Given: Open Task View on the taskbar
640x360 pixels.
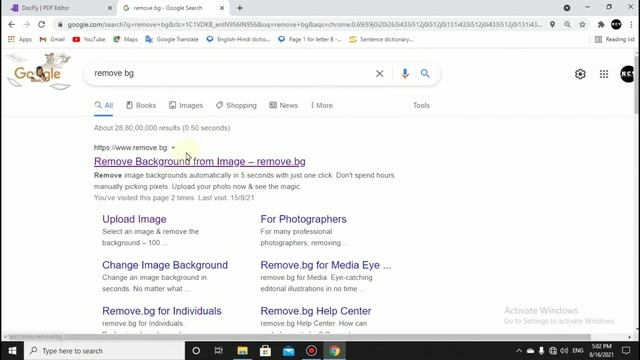Looking at the screenshot, I should [219, 351].
